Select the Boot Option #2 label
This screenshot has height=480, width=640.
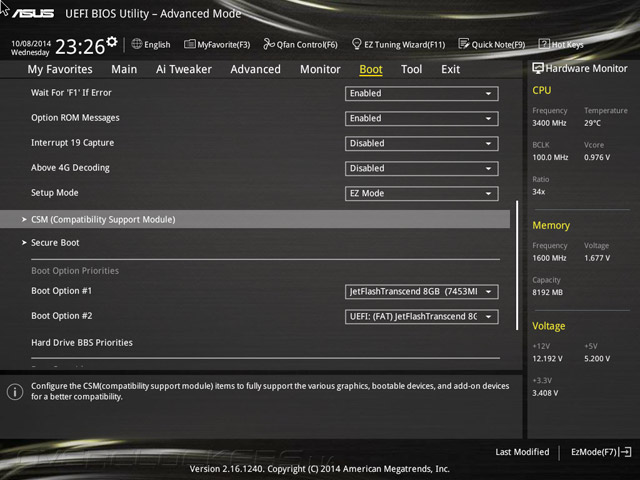click(62, 316)
